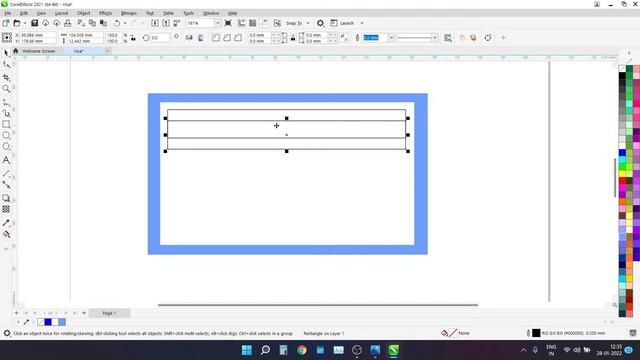Open the Options gear icon
Viewport: 640px width, 360px height.
coord(320,23)
